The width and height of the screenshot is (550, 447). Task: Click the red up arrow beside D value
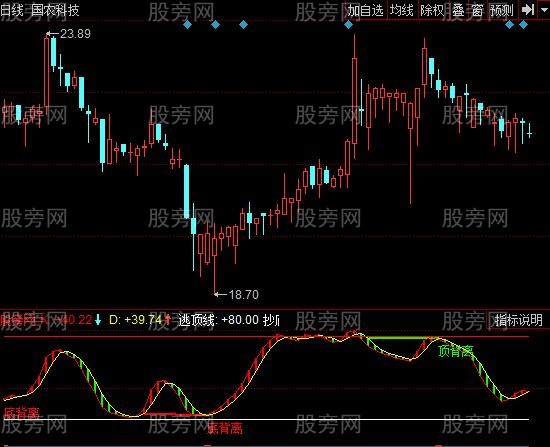pyautogui.click(x=168, y=319)
